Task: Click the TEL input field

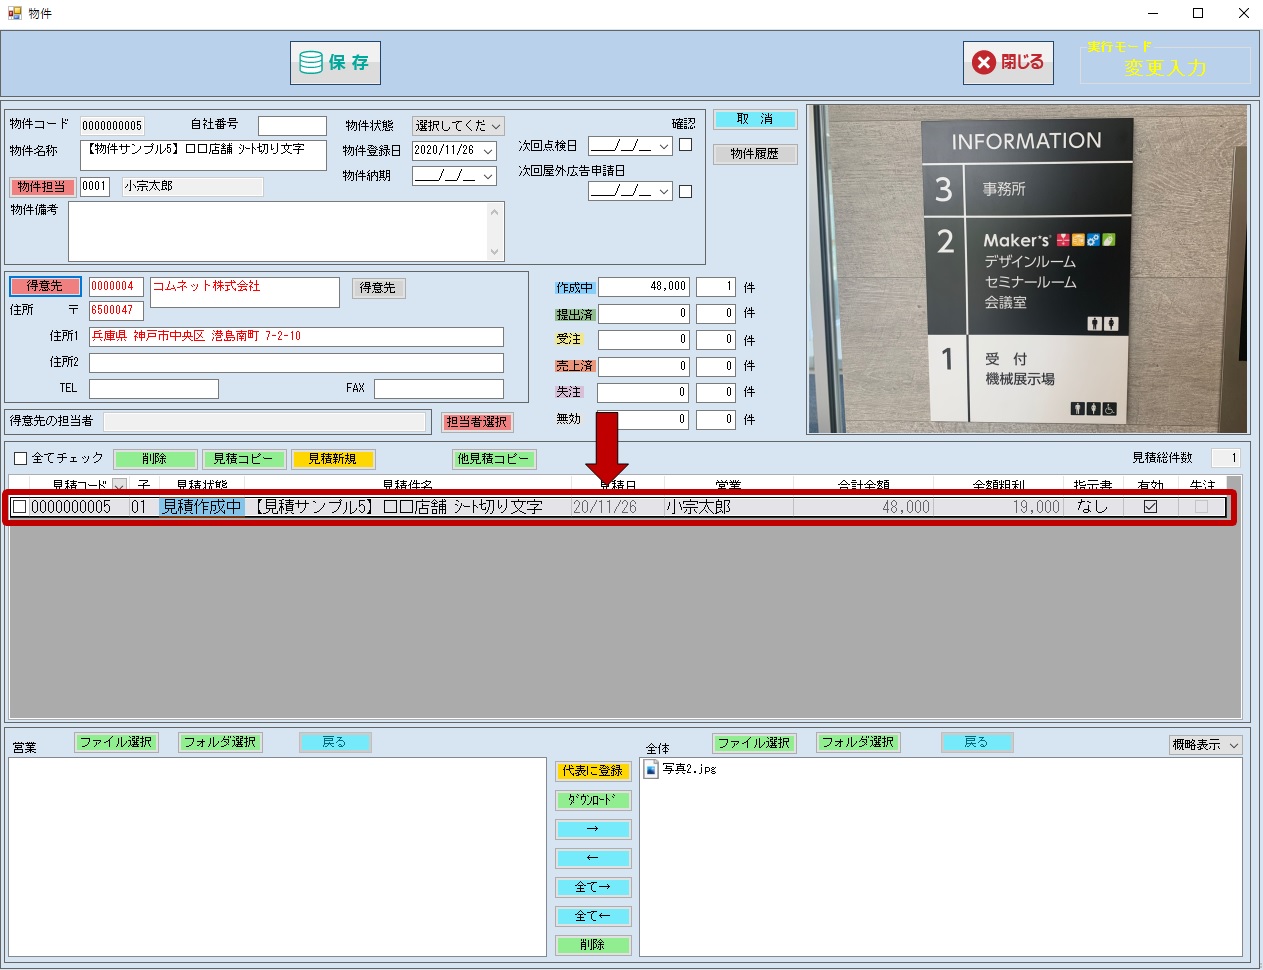Action: point(154,389)
